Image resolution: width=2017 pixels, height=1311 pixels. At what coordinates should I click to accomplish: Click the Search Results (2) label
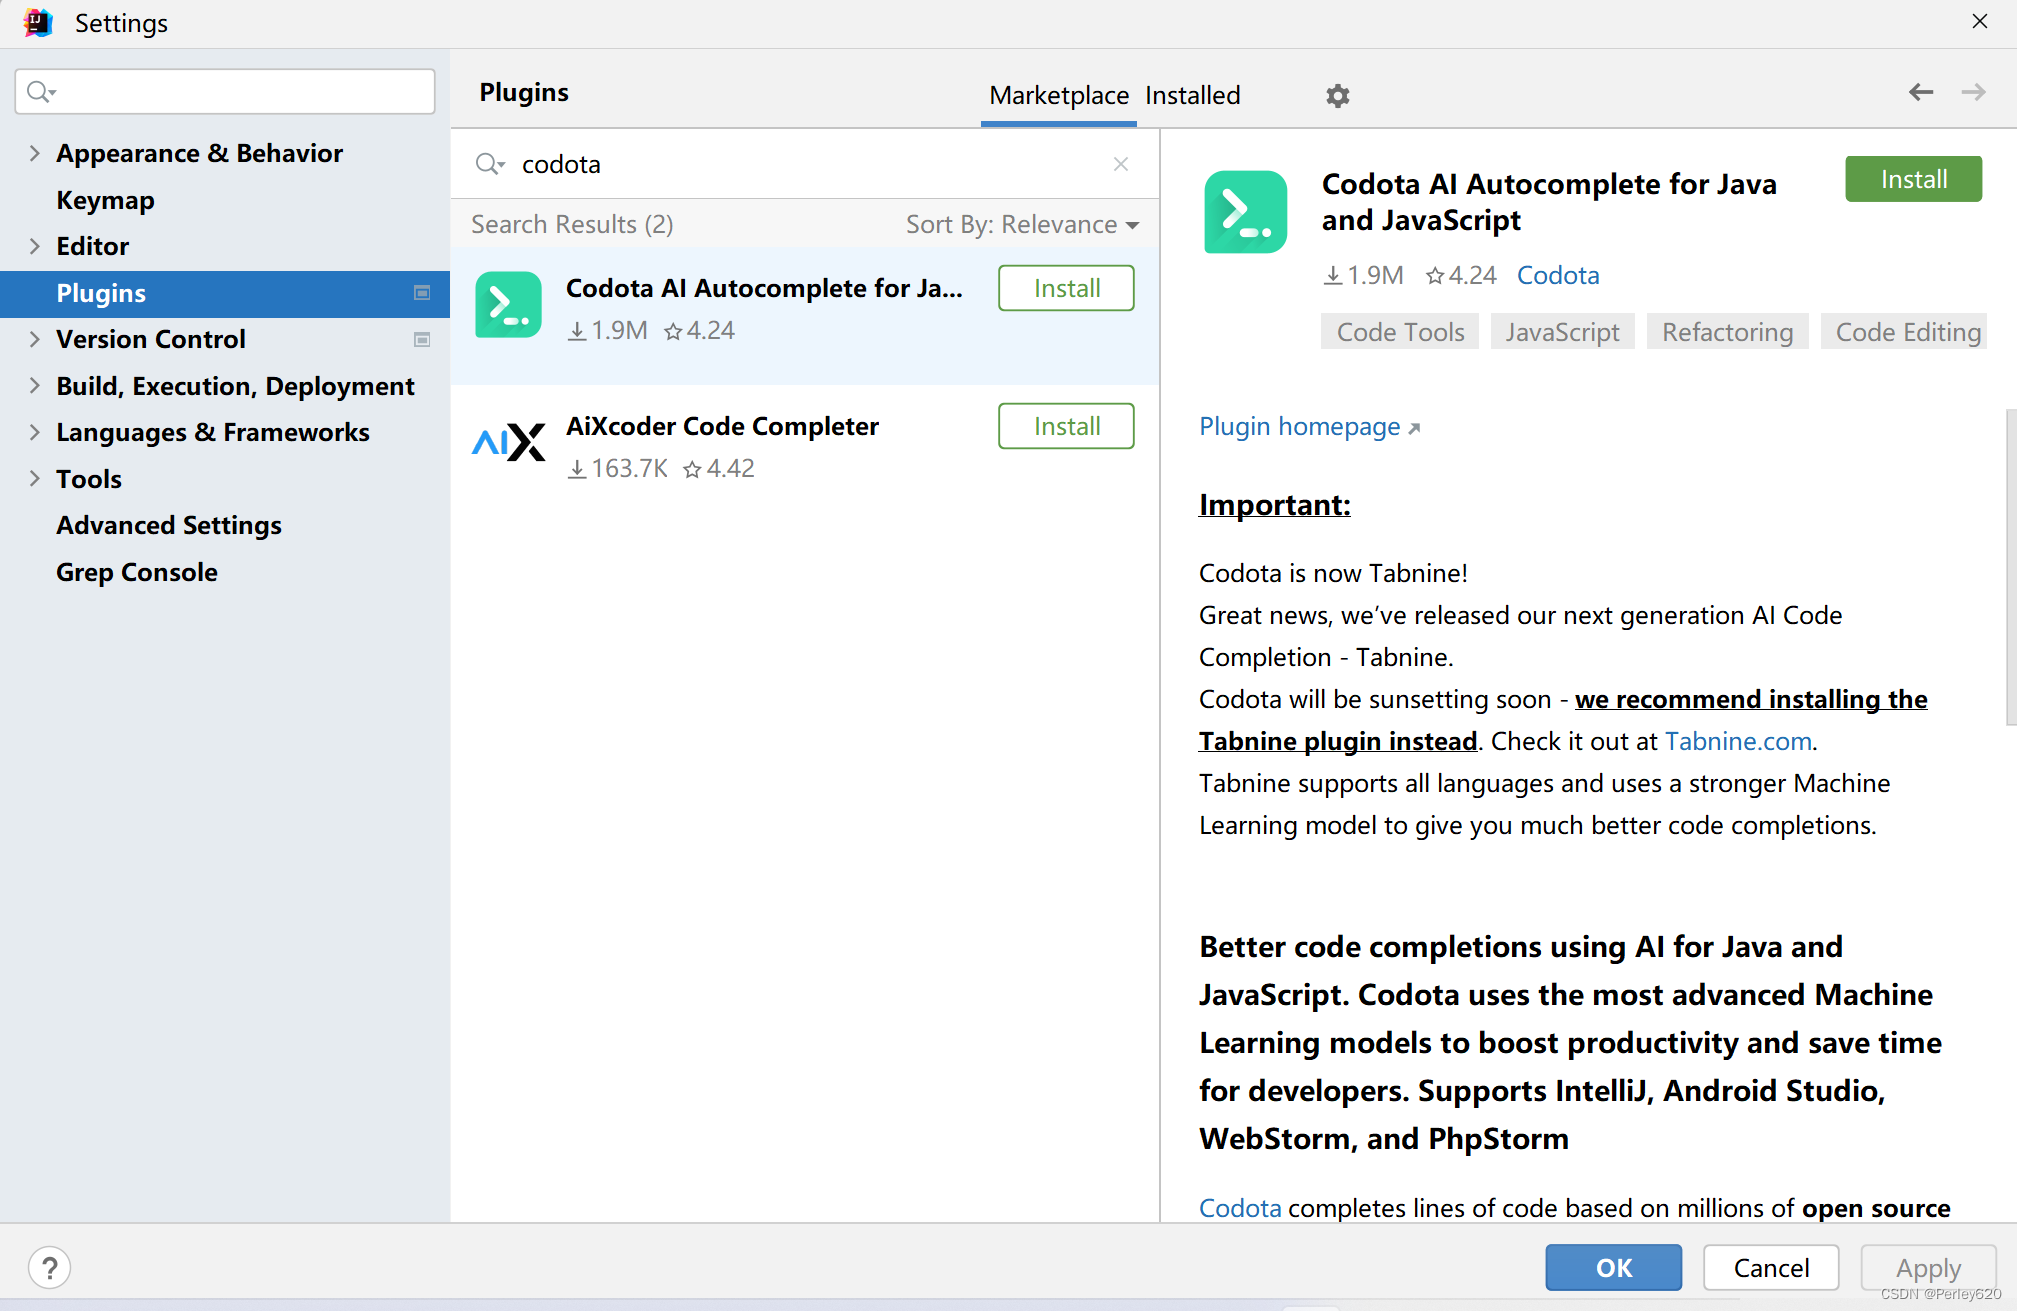click(x=572, y=224)
